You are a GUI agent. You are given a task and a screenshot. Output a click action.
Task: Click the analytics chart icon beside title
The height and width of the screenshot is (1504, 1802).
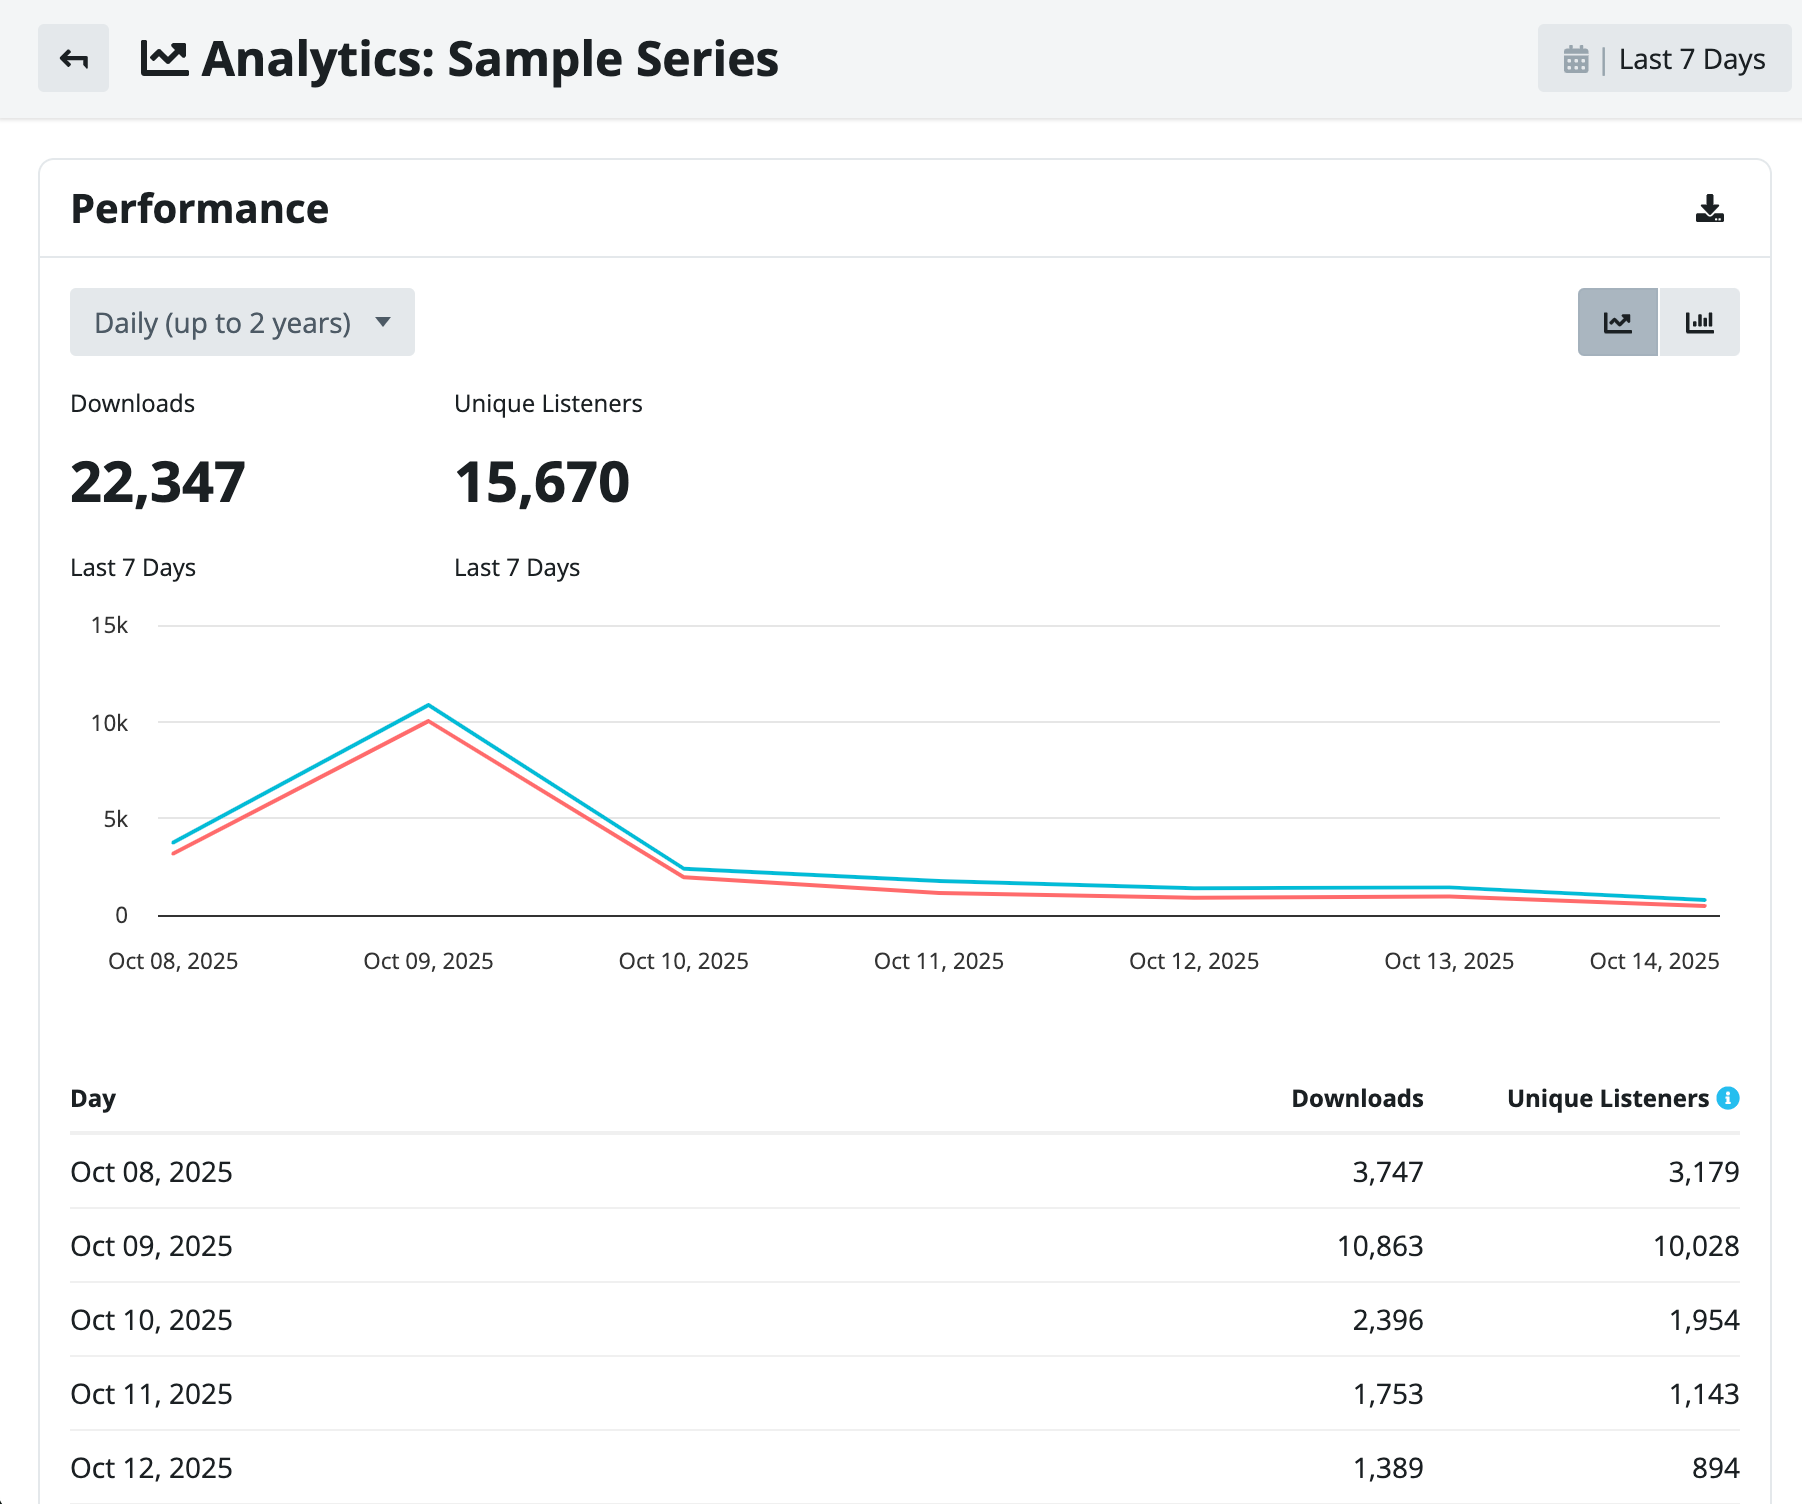pyautogui.click(x=164, y=59)
